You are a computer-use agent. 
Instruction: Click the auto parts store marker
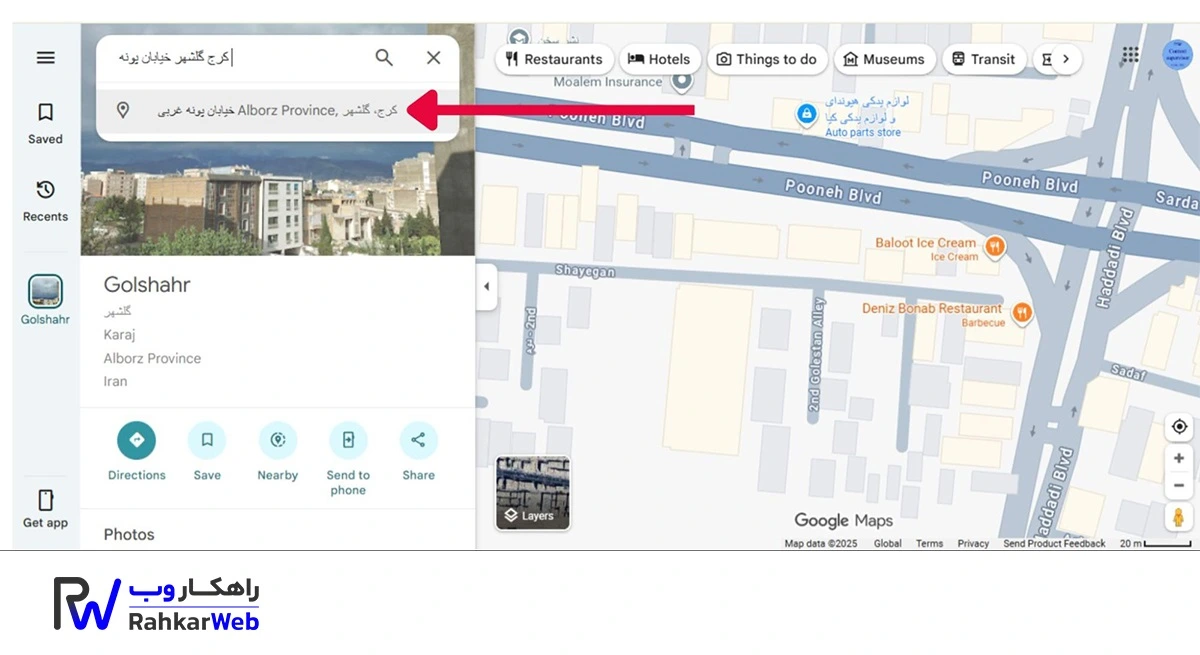(806, 115)
